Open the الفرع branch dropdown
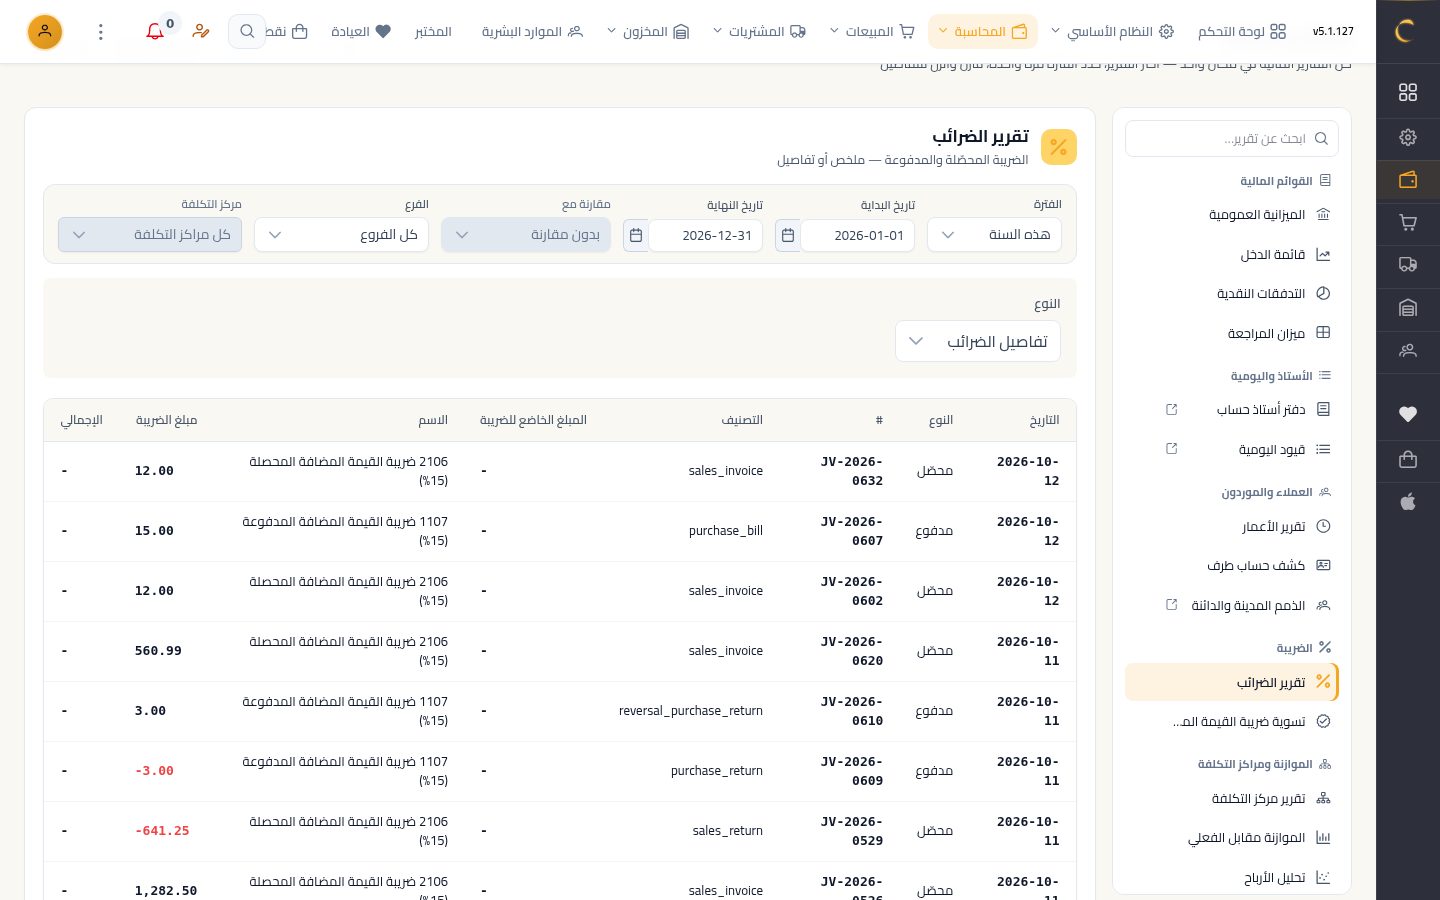The height and width of the screenshot is (900, 1440). click(342, 235)
